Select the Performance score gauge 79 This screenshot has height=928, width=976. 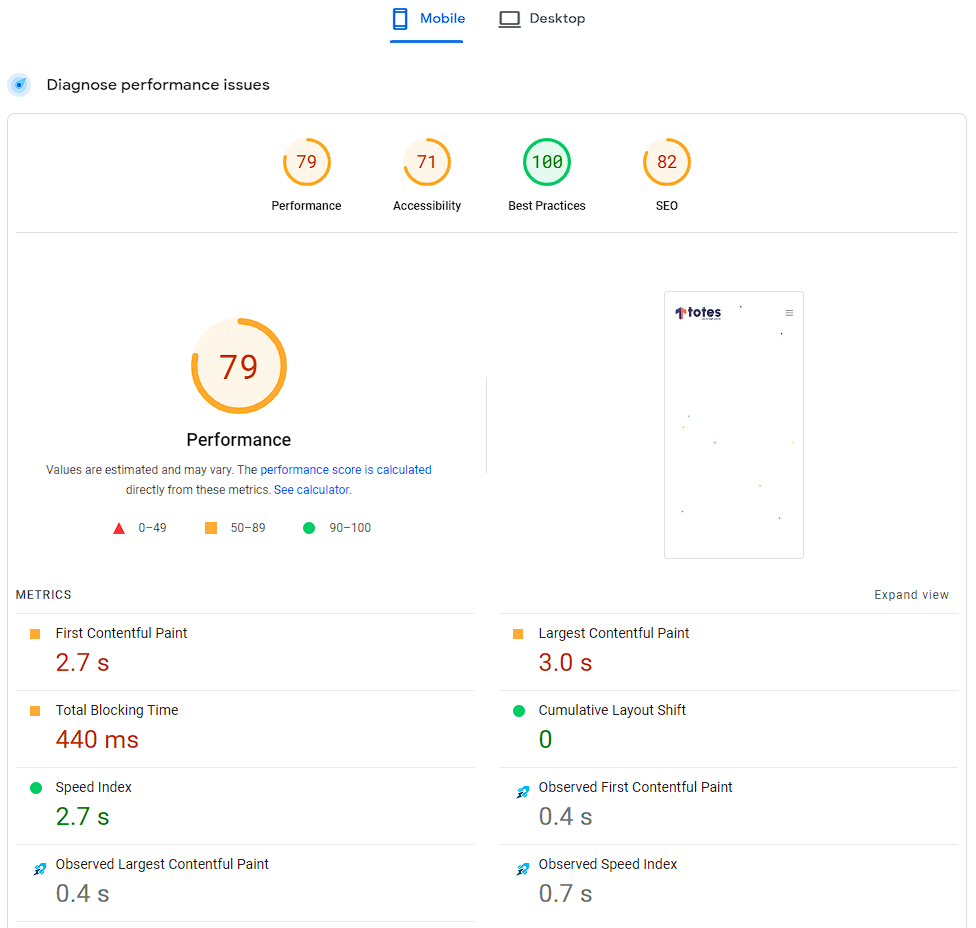pyautogui.click(x=306, y=162)
